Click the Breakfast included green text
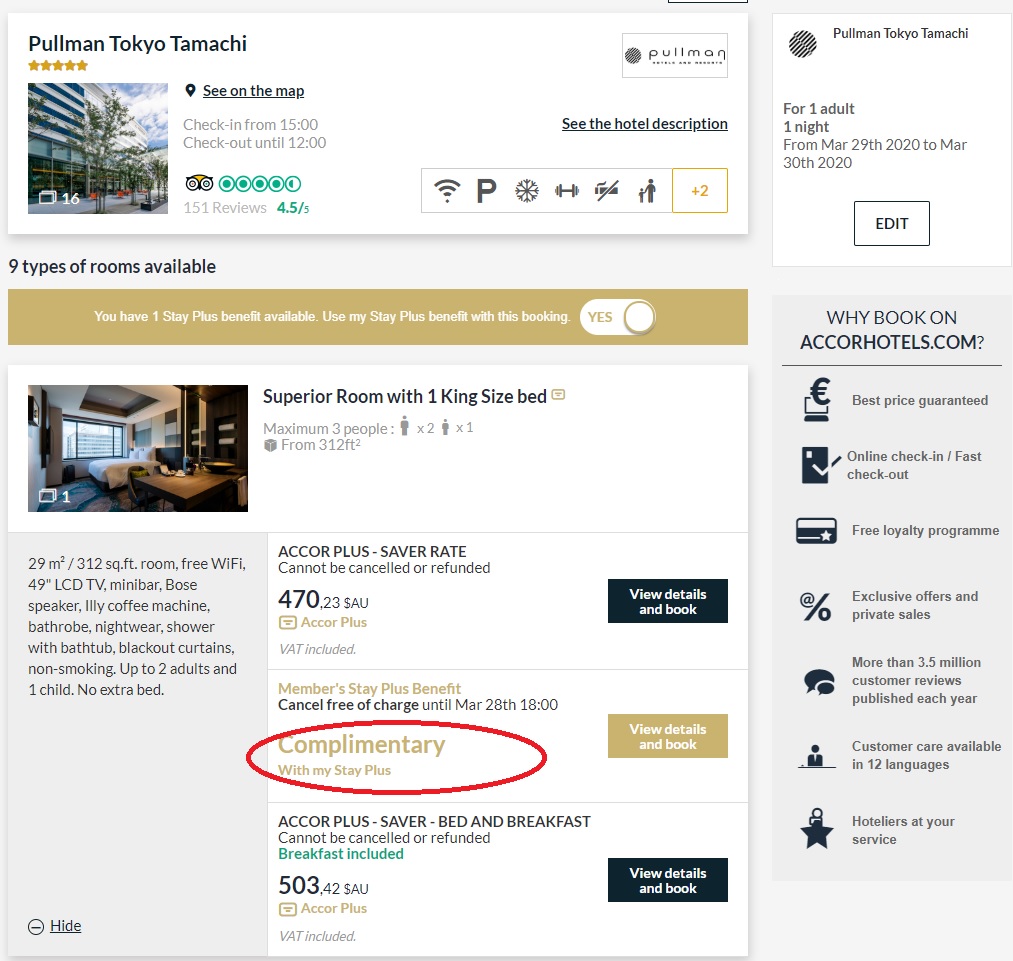Image resolution: width=1013 pixels, height=961 pixels. point(340,854)
